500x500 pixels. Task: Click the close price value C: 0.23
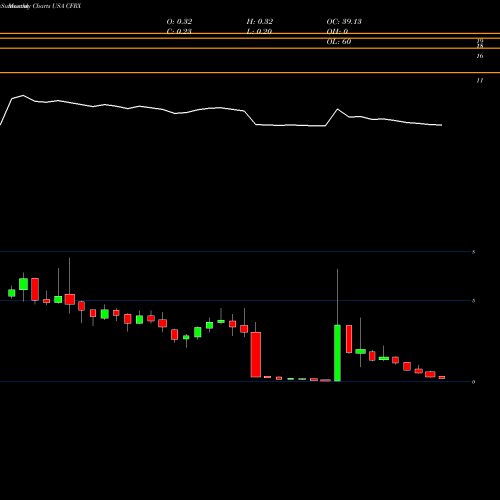click(179, 31)
